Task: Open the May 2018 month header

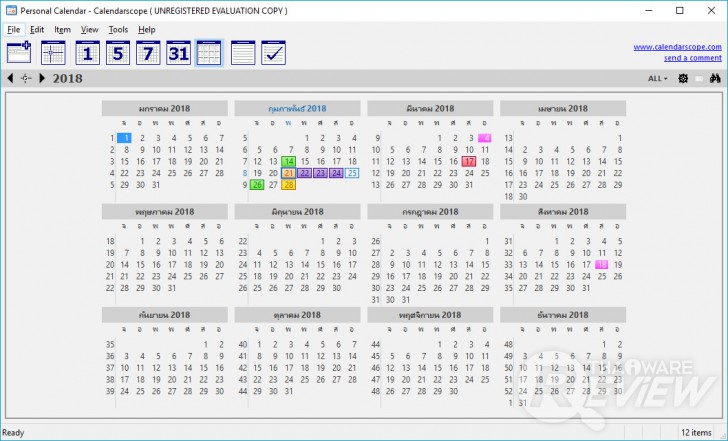Action: point(165,212)
